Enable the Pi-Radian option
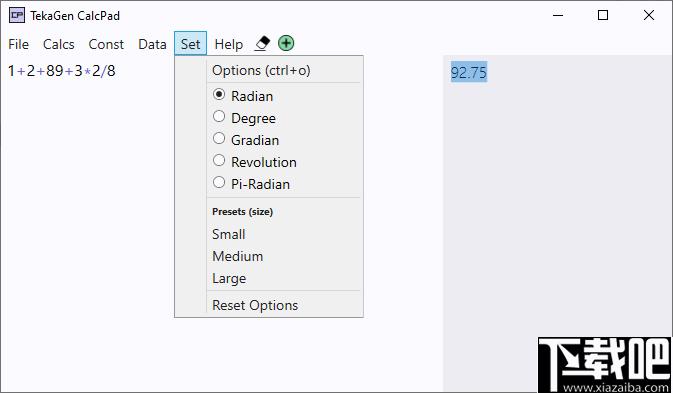 tap(252, 184)
